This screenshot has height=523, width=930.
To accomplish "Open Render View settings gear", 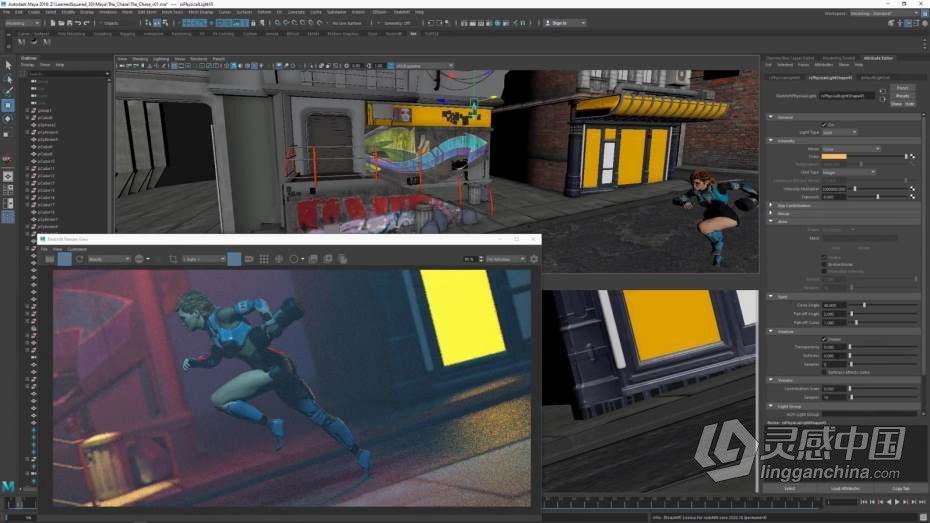I will 534,259.
